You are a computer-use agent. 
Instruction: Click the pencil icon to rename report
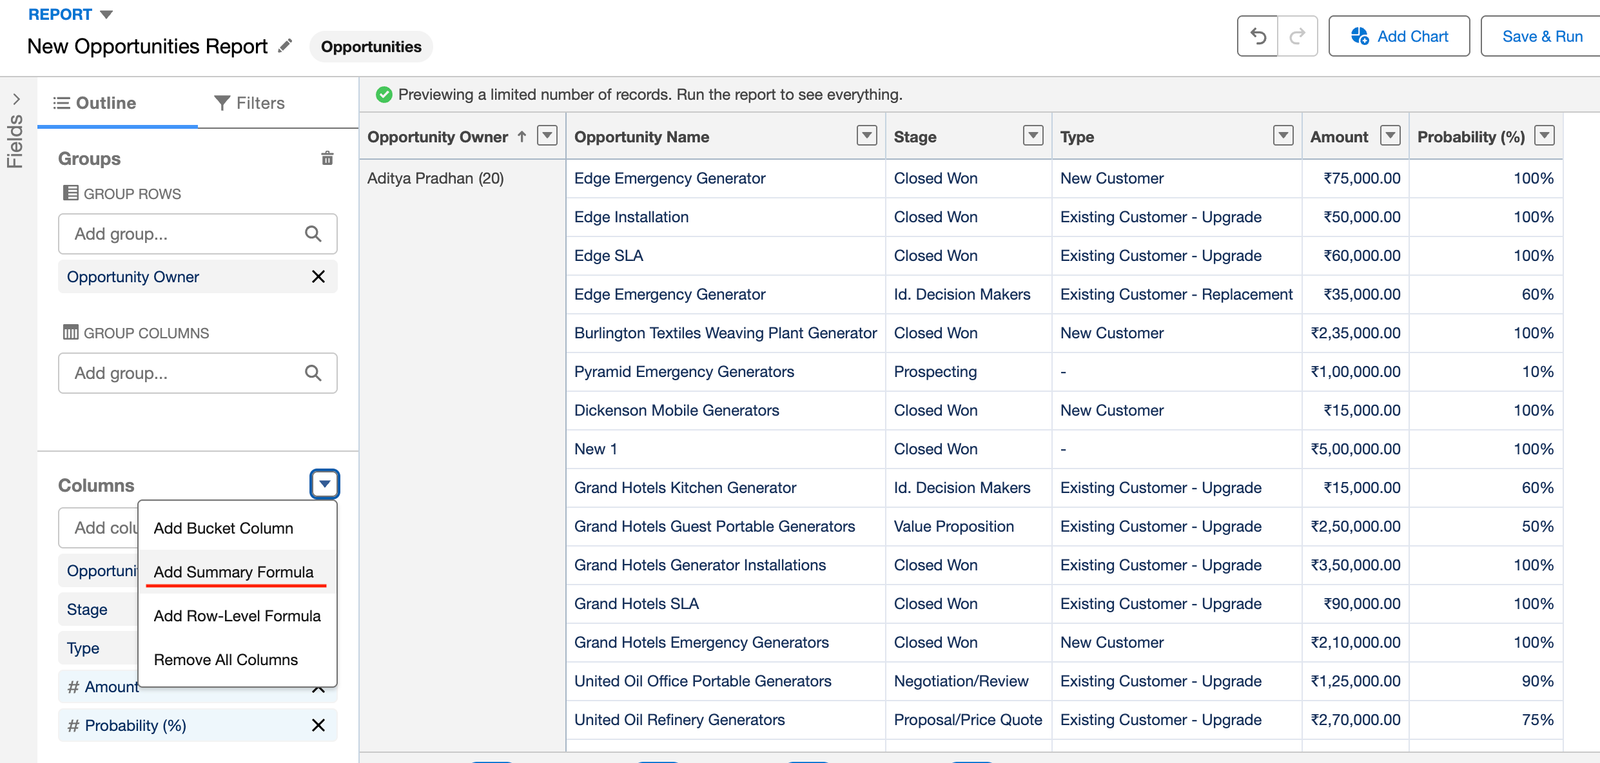[285, 46]
